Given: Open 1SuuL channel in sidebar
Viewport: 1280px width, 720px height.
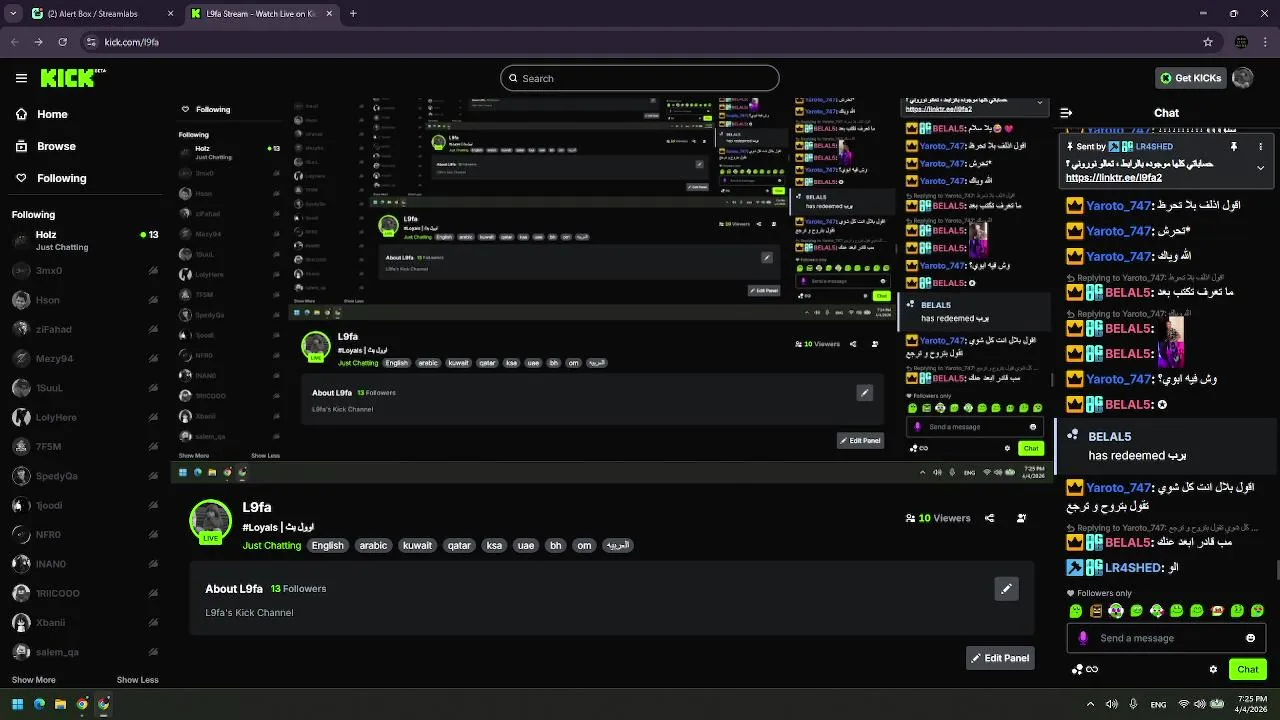Looking at the screenshot, I should [x=84, y=388].
